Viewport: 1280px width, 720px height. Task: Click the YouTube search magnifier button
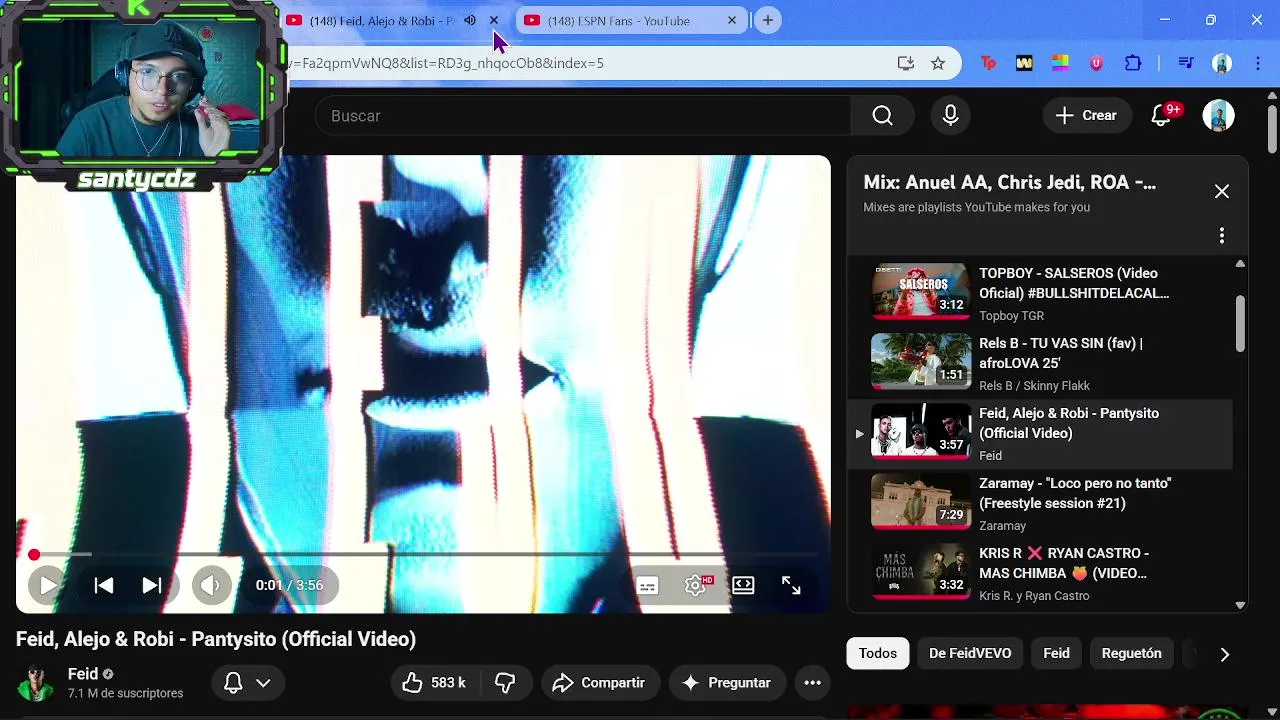click(882, 116)
